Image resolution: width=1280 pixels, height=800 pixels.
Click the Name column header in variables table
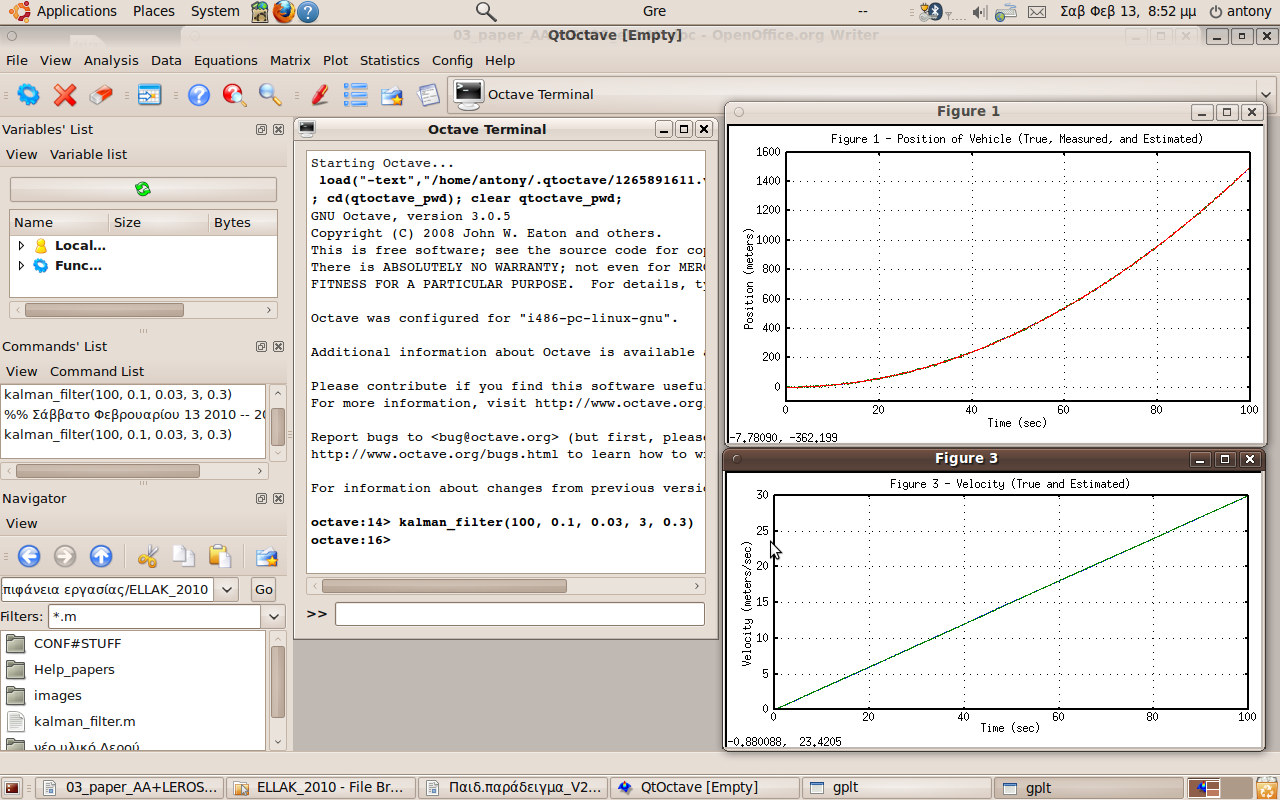[x=59, y=222]
